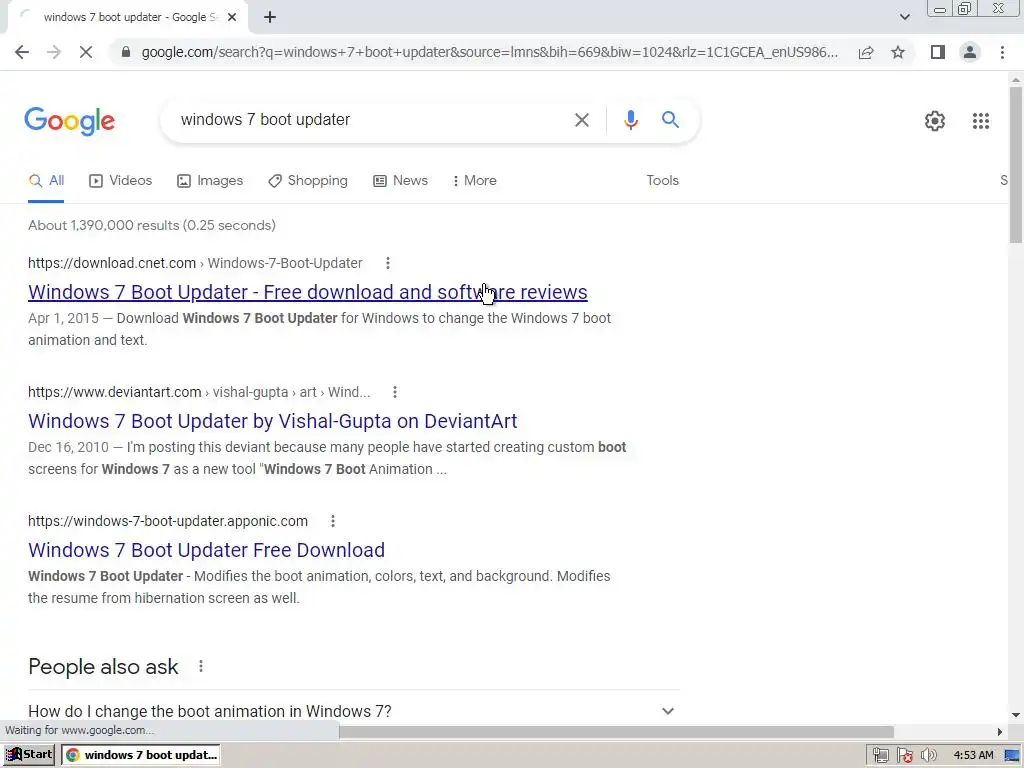Screen dimensions: 1024x768
Task: Click the show desktop tray icon
Action: [x=1012, y=755]
